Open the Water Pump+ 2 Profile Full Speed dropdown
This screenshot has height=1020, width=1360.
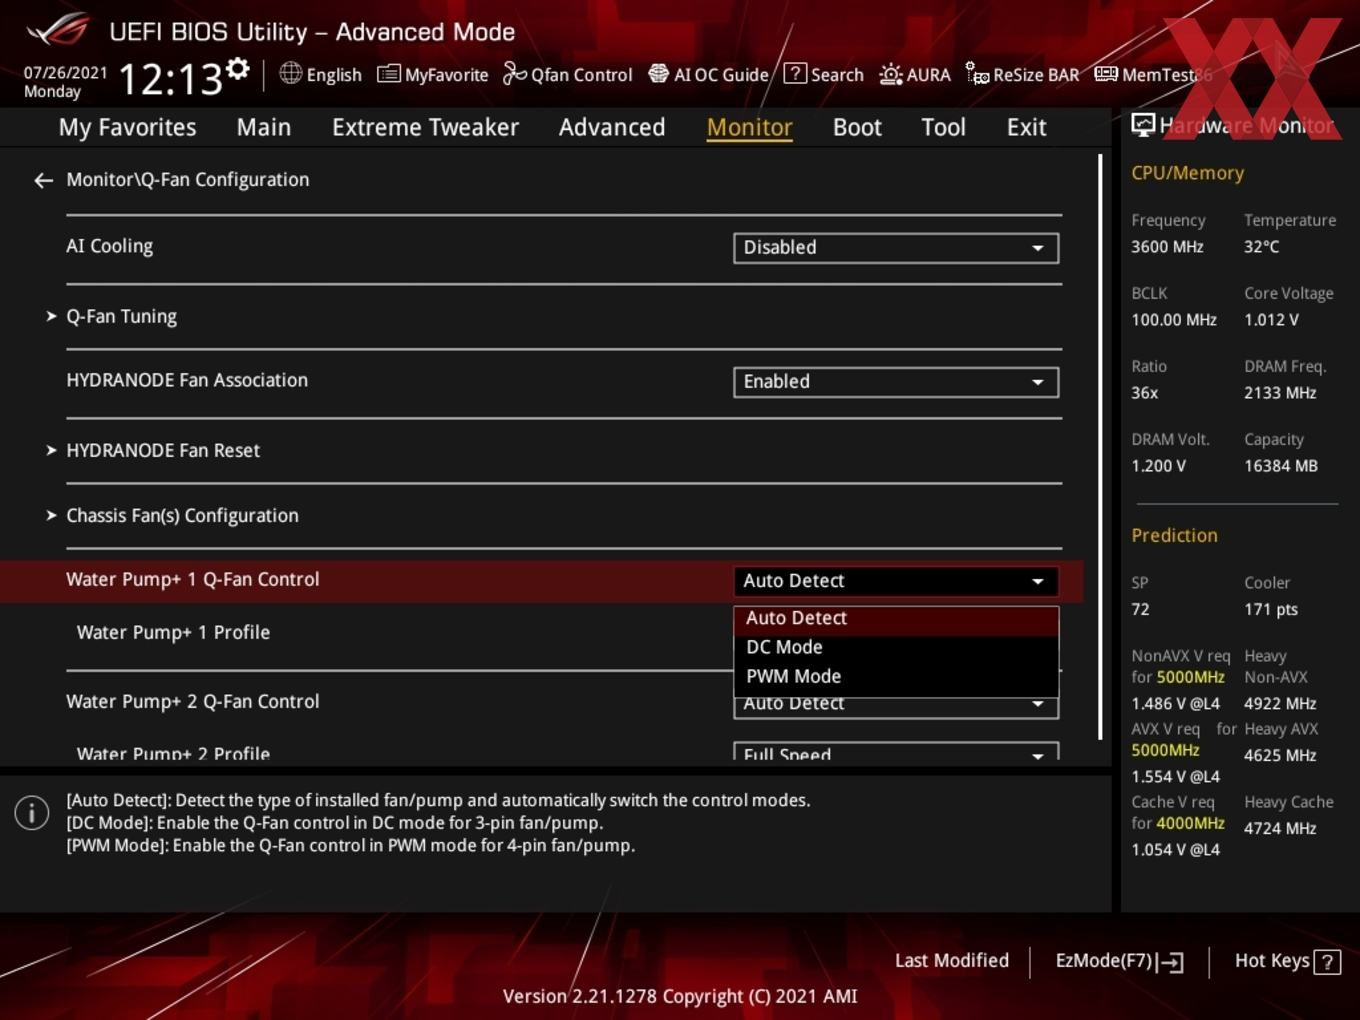click(x=896, y=751)
